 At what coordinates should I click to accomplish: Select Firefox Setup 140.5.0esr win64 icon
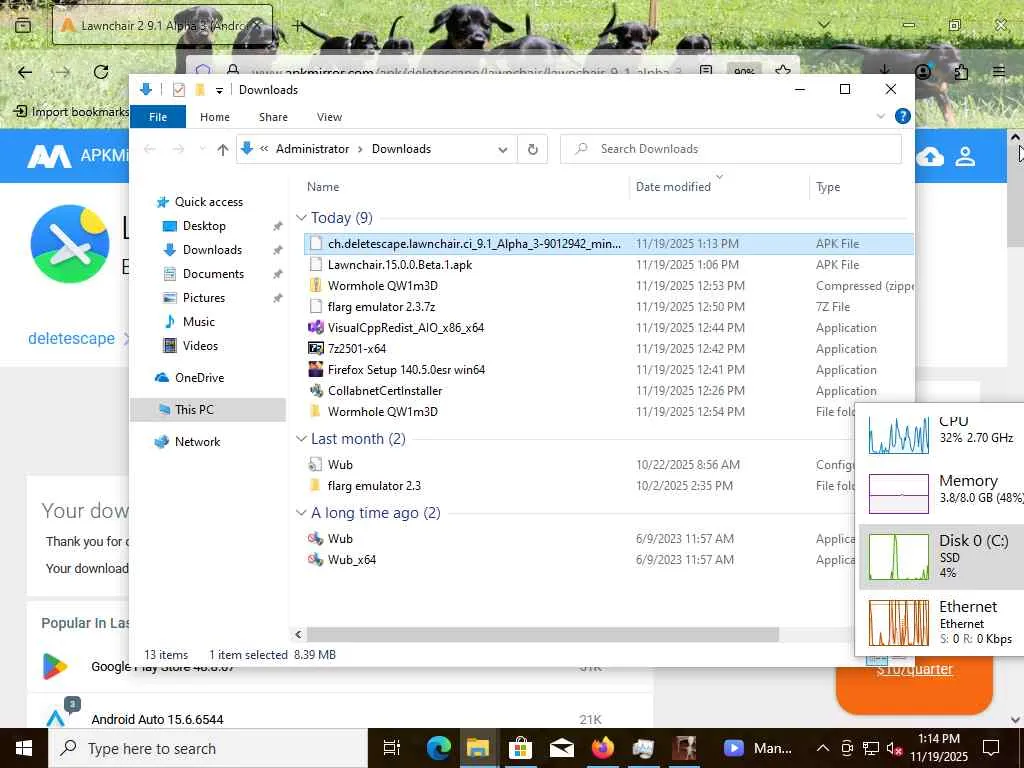click(x=316, y=369)
